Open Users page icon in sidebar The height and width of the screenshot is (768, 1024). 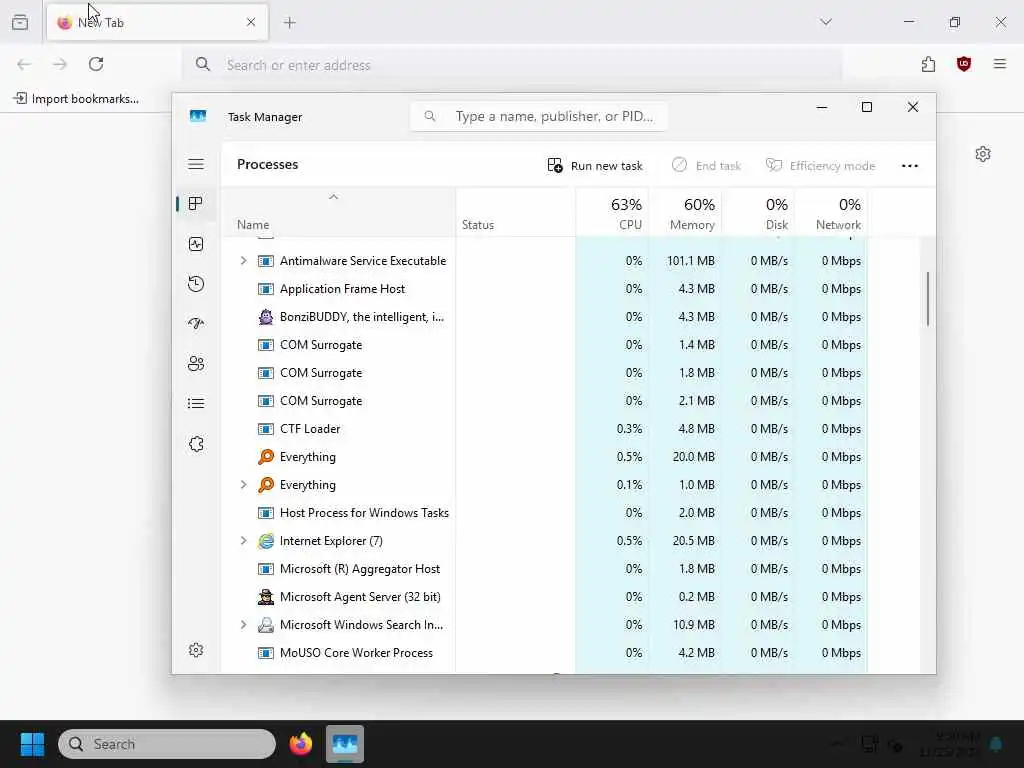point(196,364)
